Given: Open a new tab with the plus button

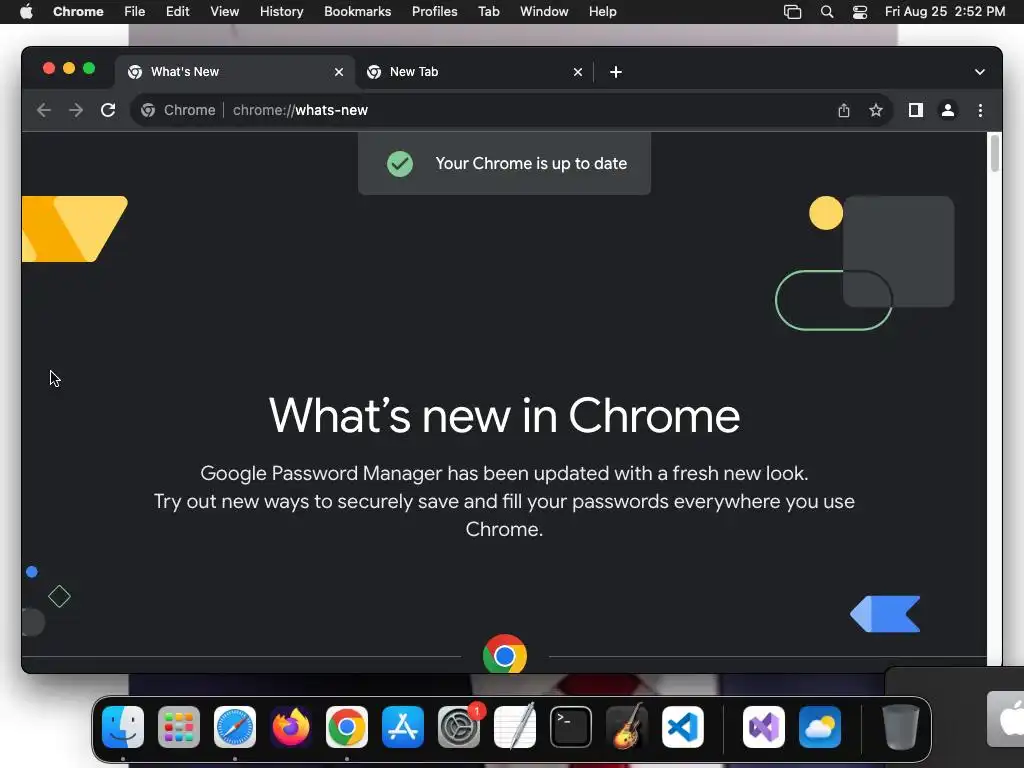Looking at the screenshot, I should [616, 72].
